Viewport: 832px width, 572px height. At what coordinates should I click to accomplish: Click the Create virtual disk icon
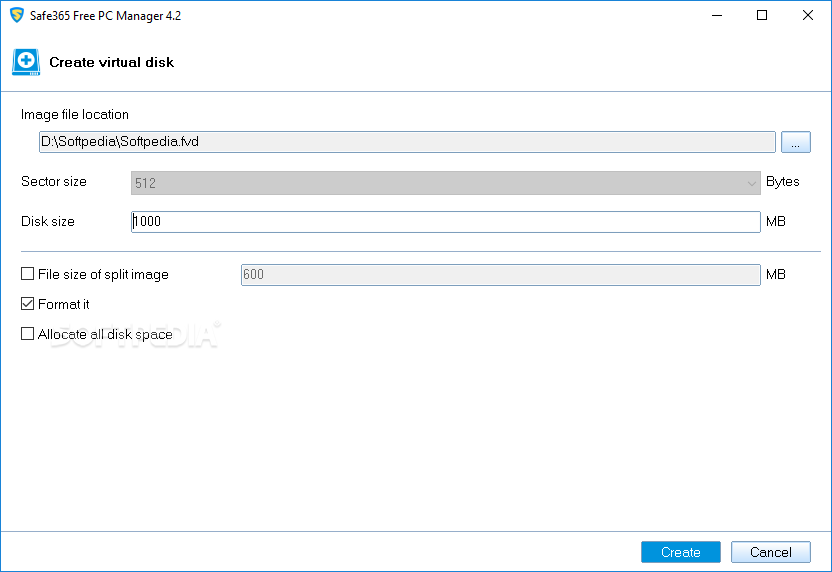coord(26,62)
